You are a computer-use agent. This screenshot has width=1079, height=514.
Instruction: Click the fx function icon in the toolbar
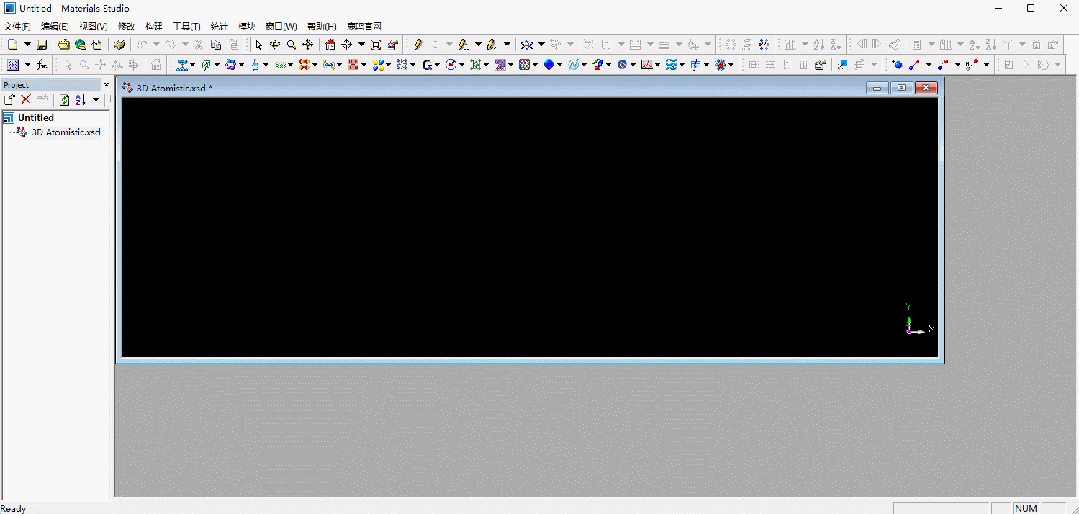[x=42, y=65]
